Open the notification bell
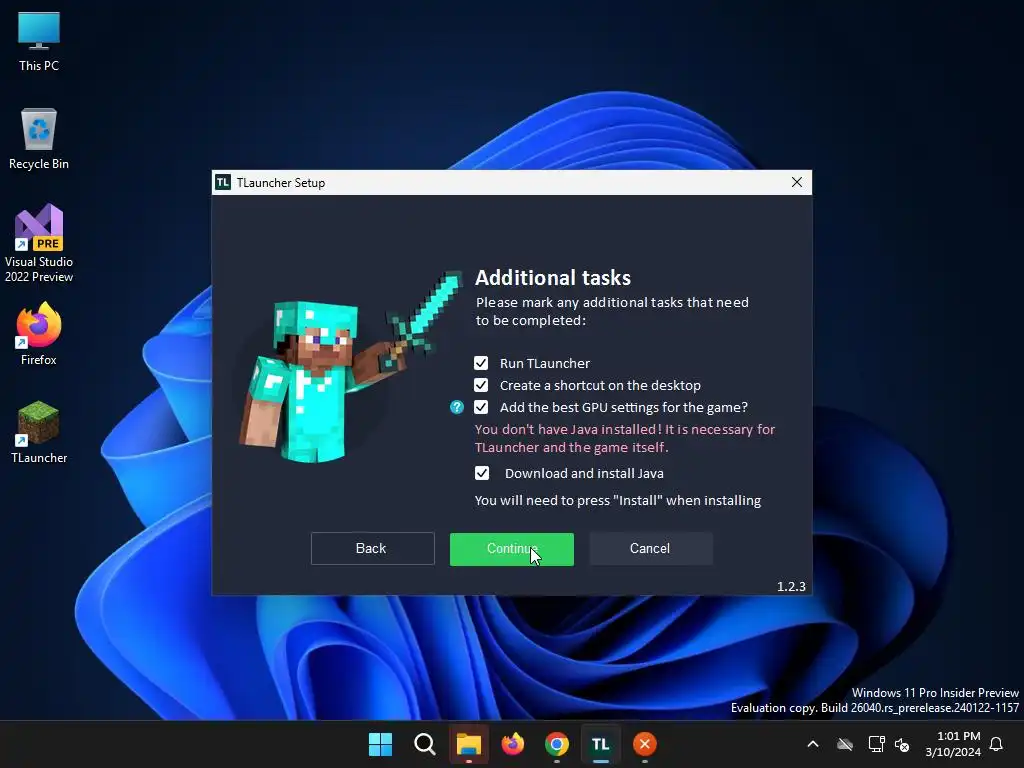 point(997,744)
